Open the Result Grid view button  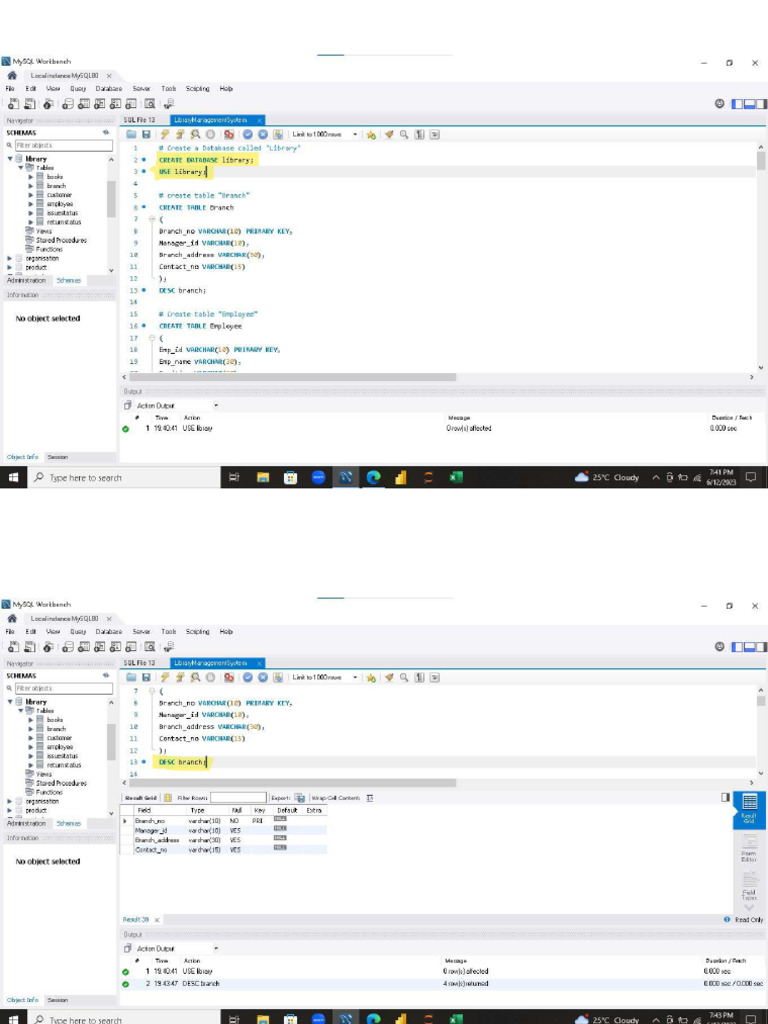point(749,807)
